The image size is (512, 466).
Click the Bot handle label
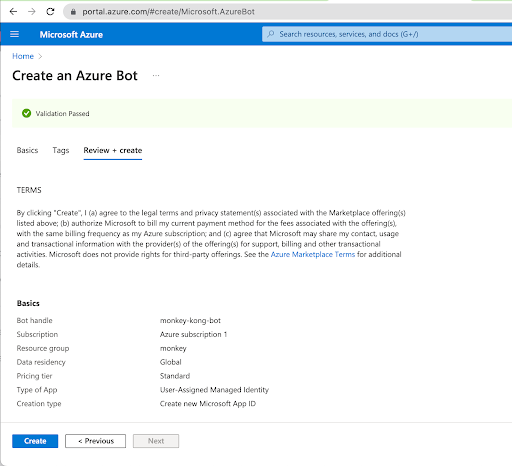pos(34,320)
